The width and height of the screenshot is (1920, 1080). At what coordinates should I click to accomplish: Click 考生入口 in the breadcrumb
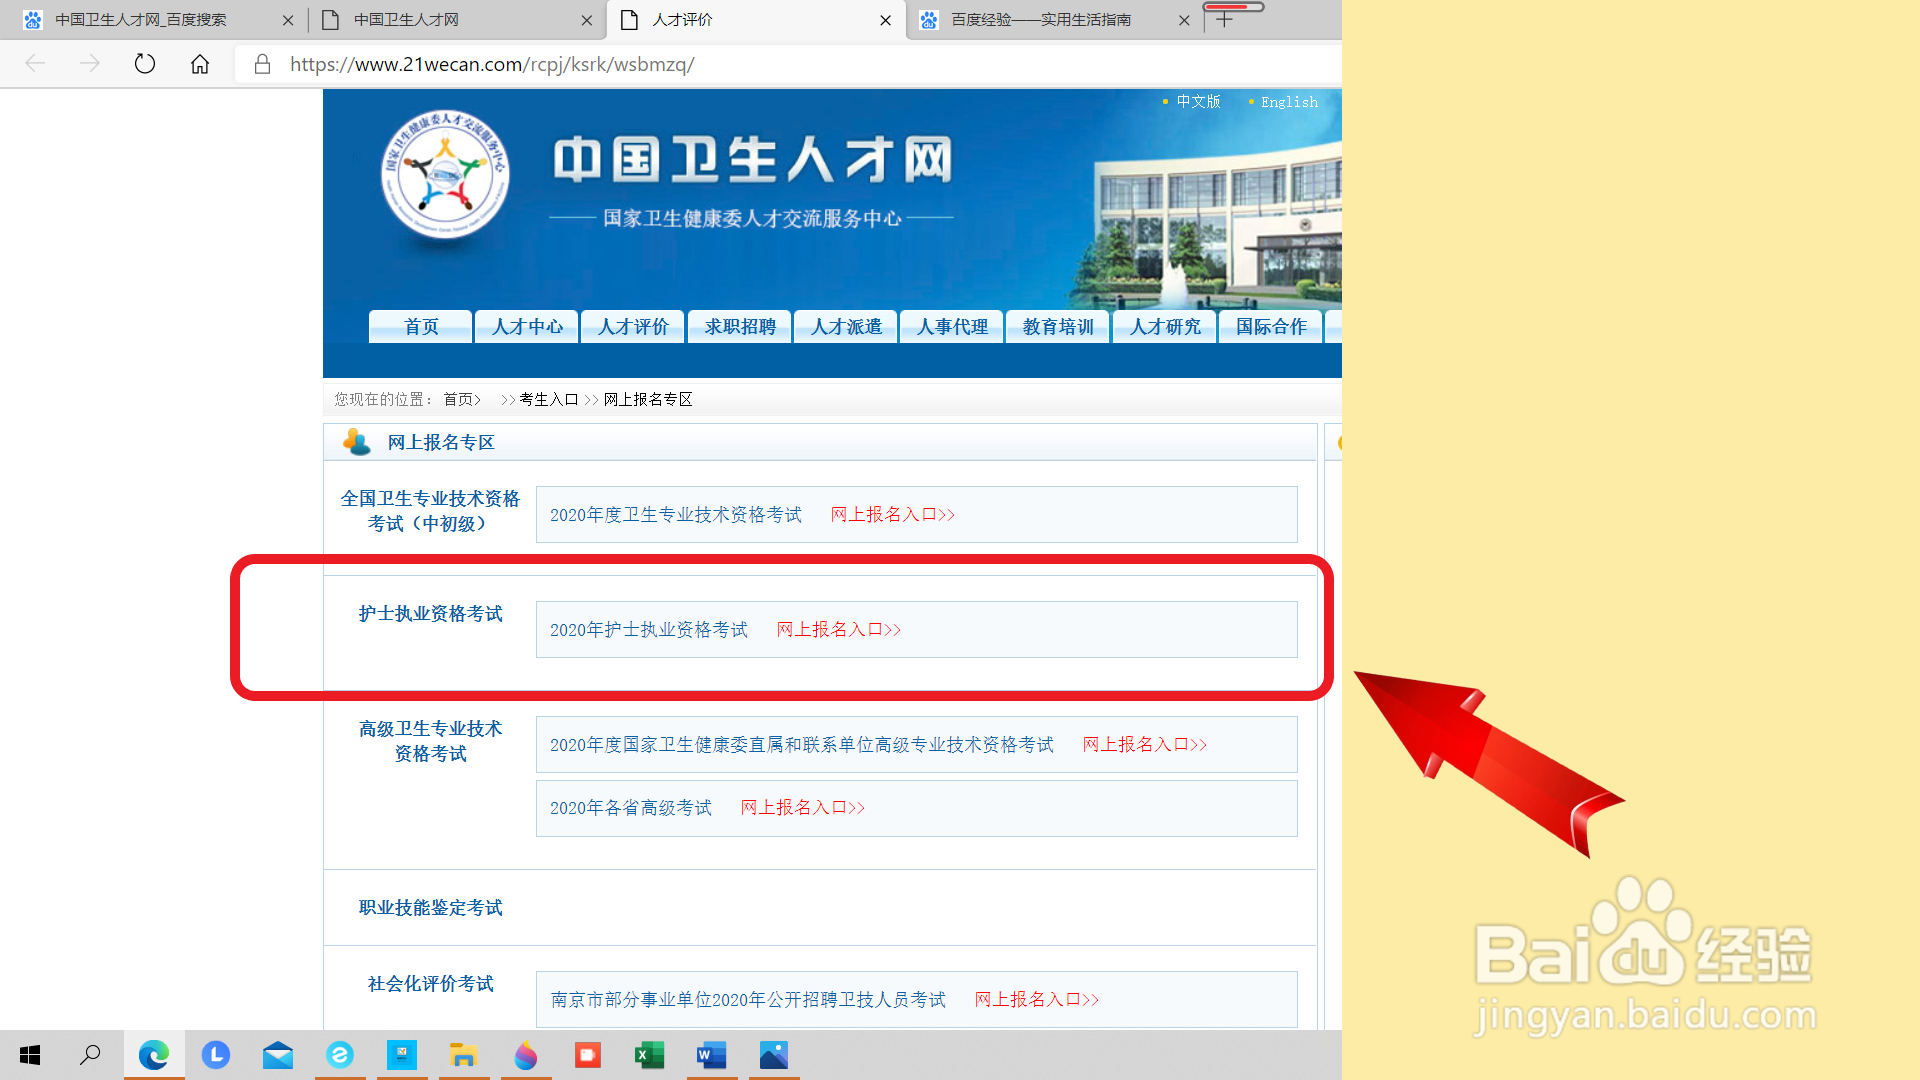(x=549, y=399)
